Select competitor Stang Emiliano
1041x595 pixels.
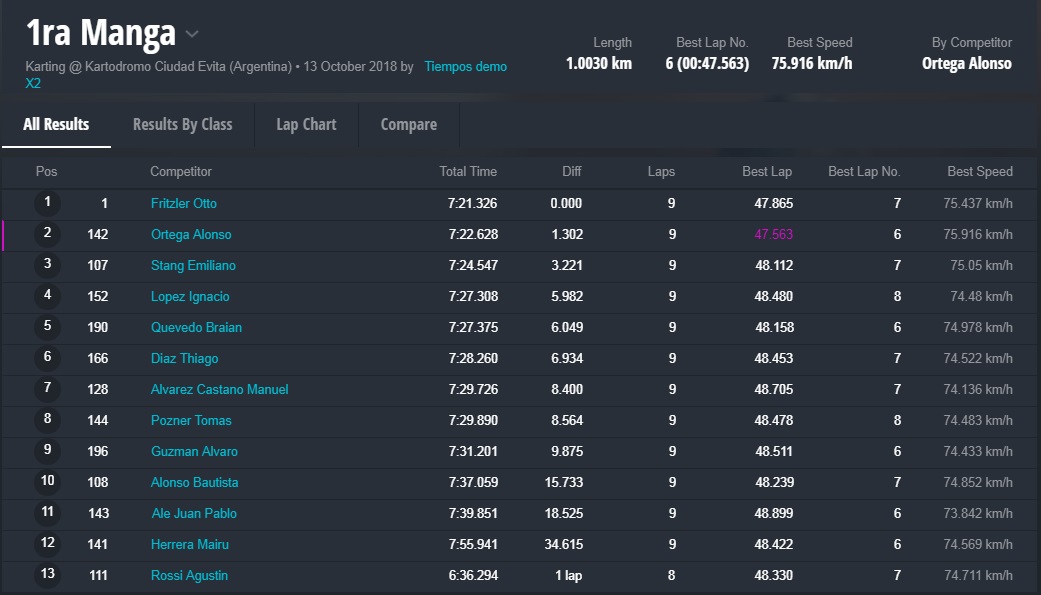point(193,266)
